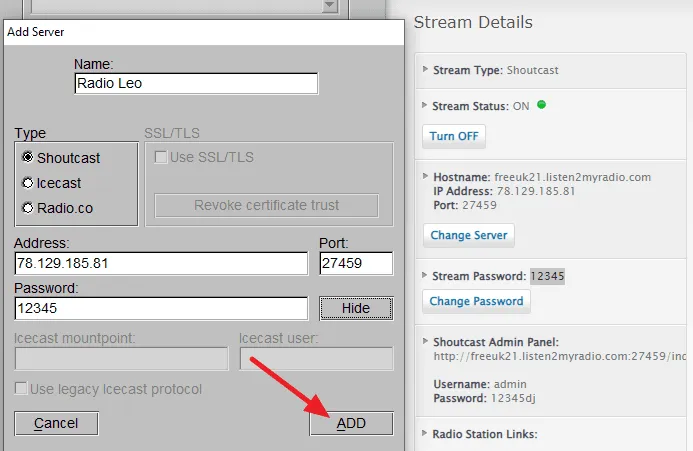Click the ADD button to save server
This screenshot has height=451, width=693.
(x=351, y=424)
